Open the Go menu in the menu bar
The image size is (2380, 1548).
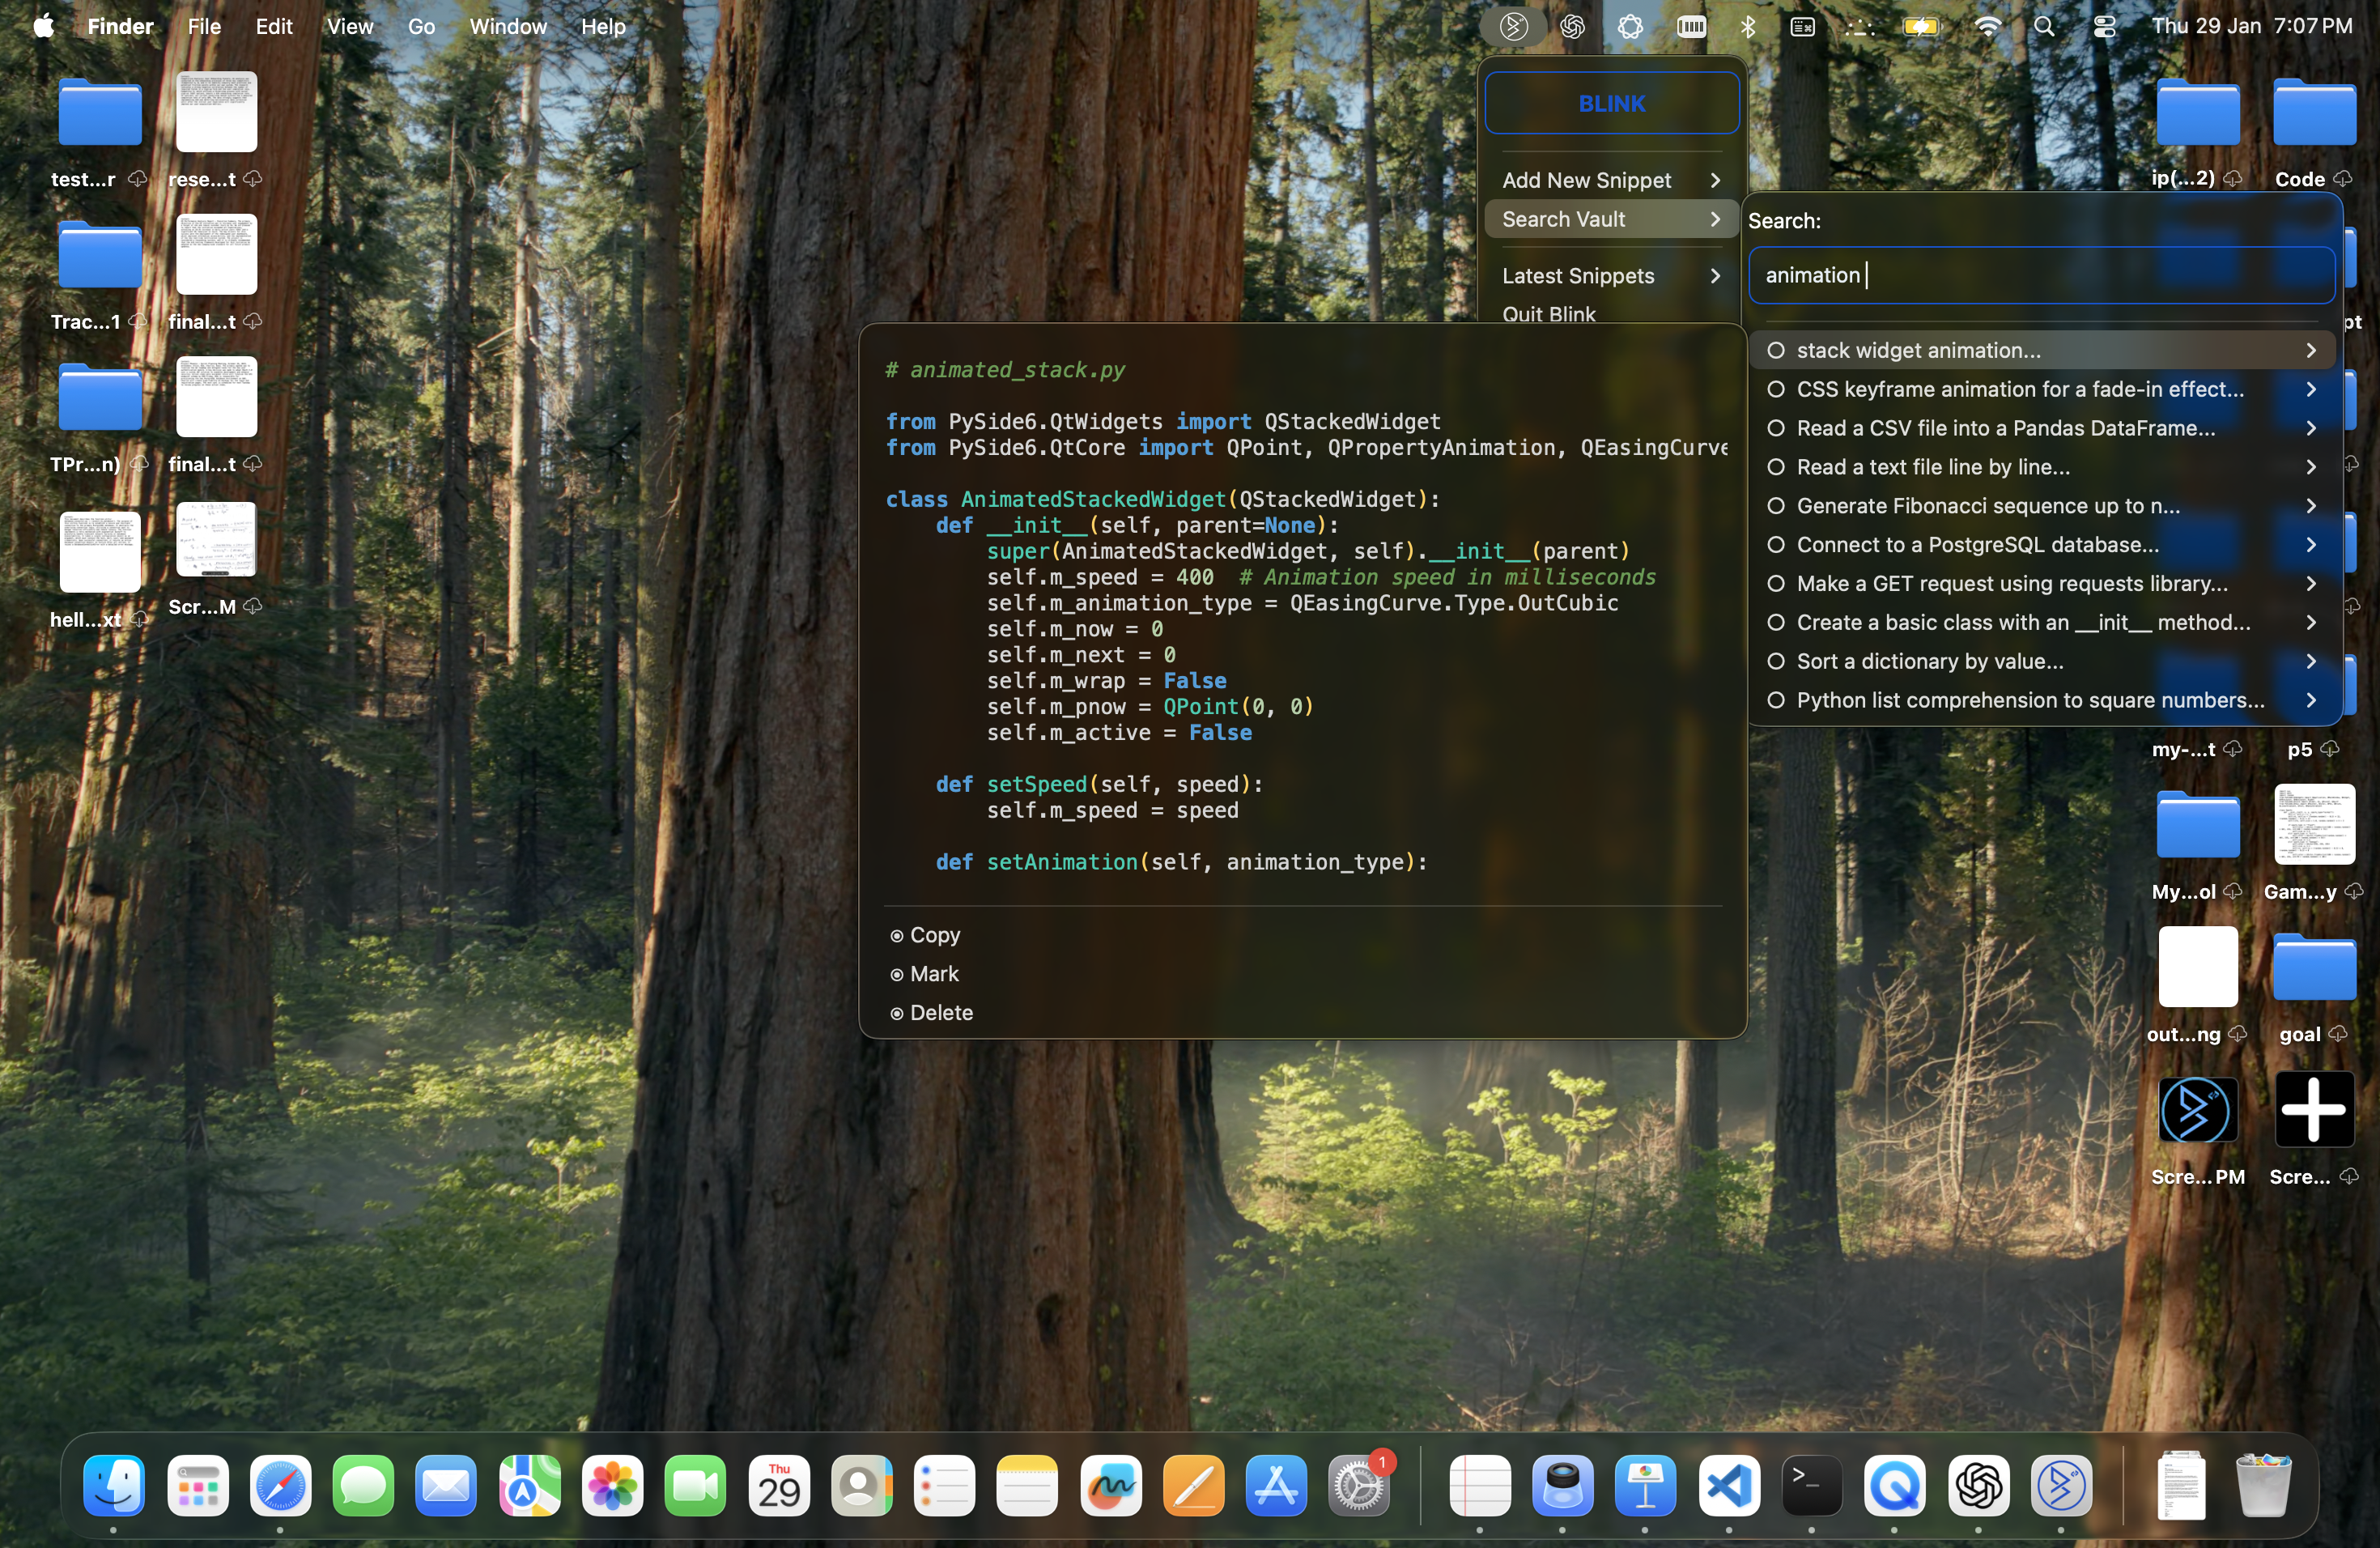(422, 26)
